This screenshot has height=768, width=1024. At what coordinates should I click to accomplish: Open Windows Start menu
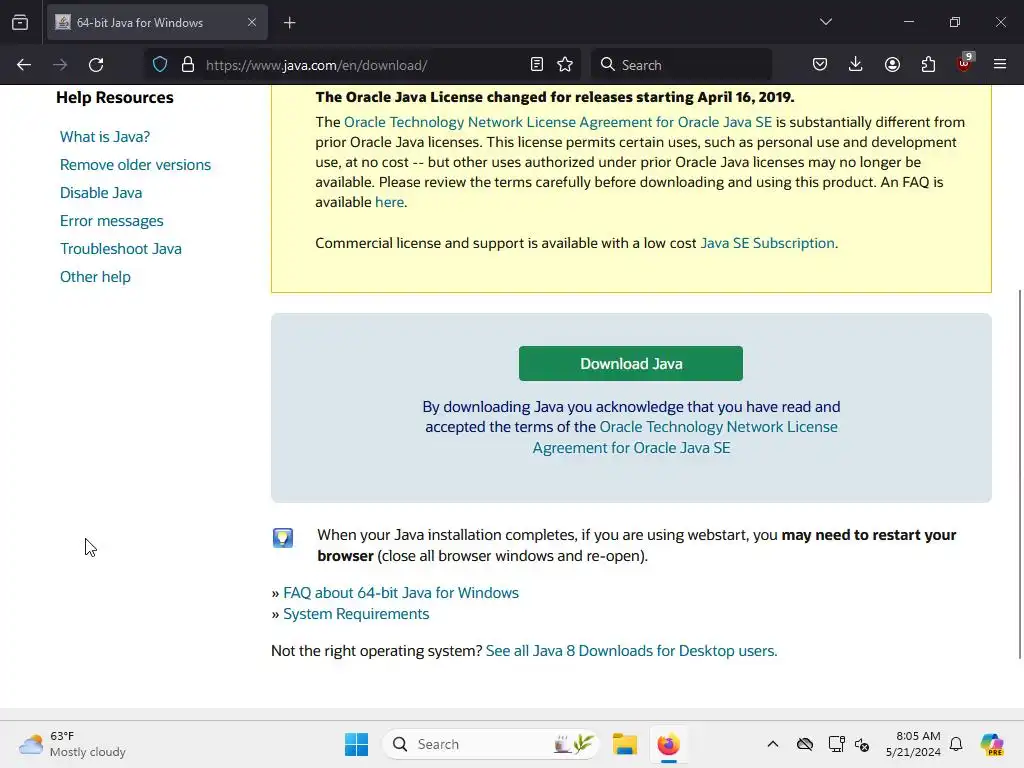click(x=357, y=744)
